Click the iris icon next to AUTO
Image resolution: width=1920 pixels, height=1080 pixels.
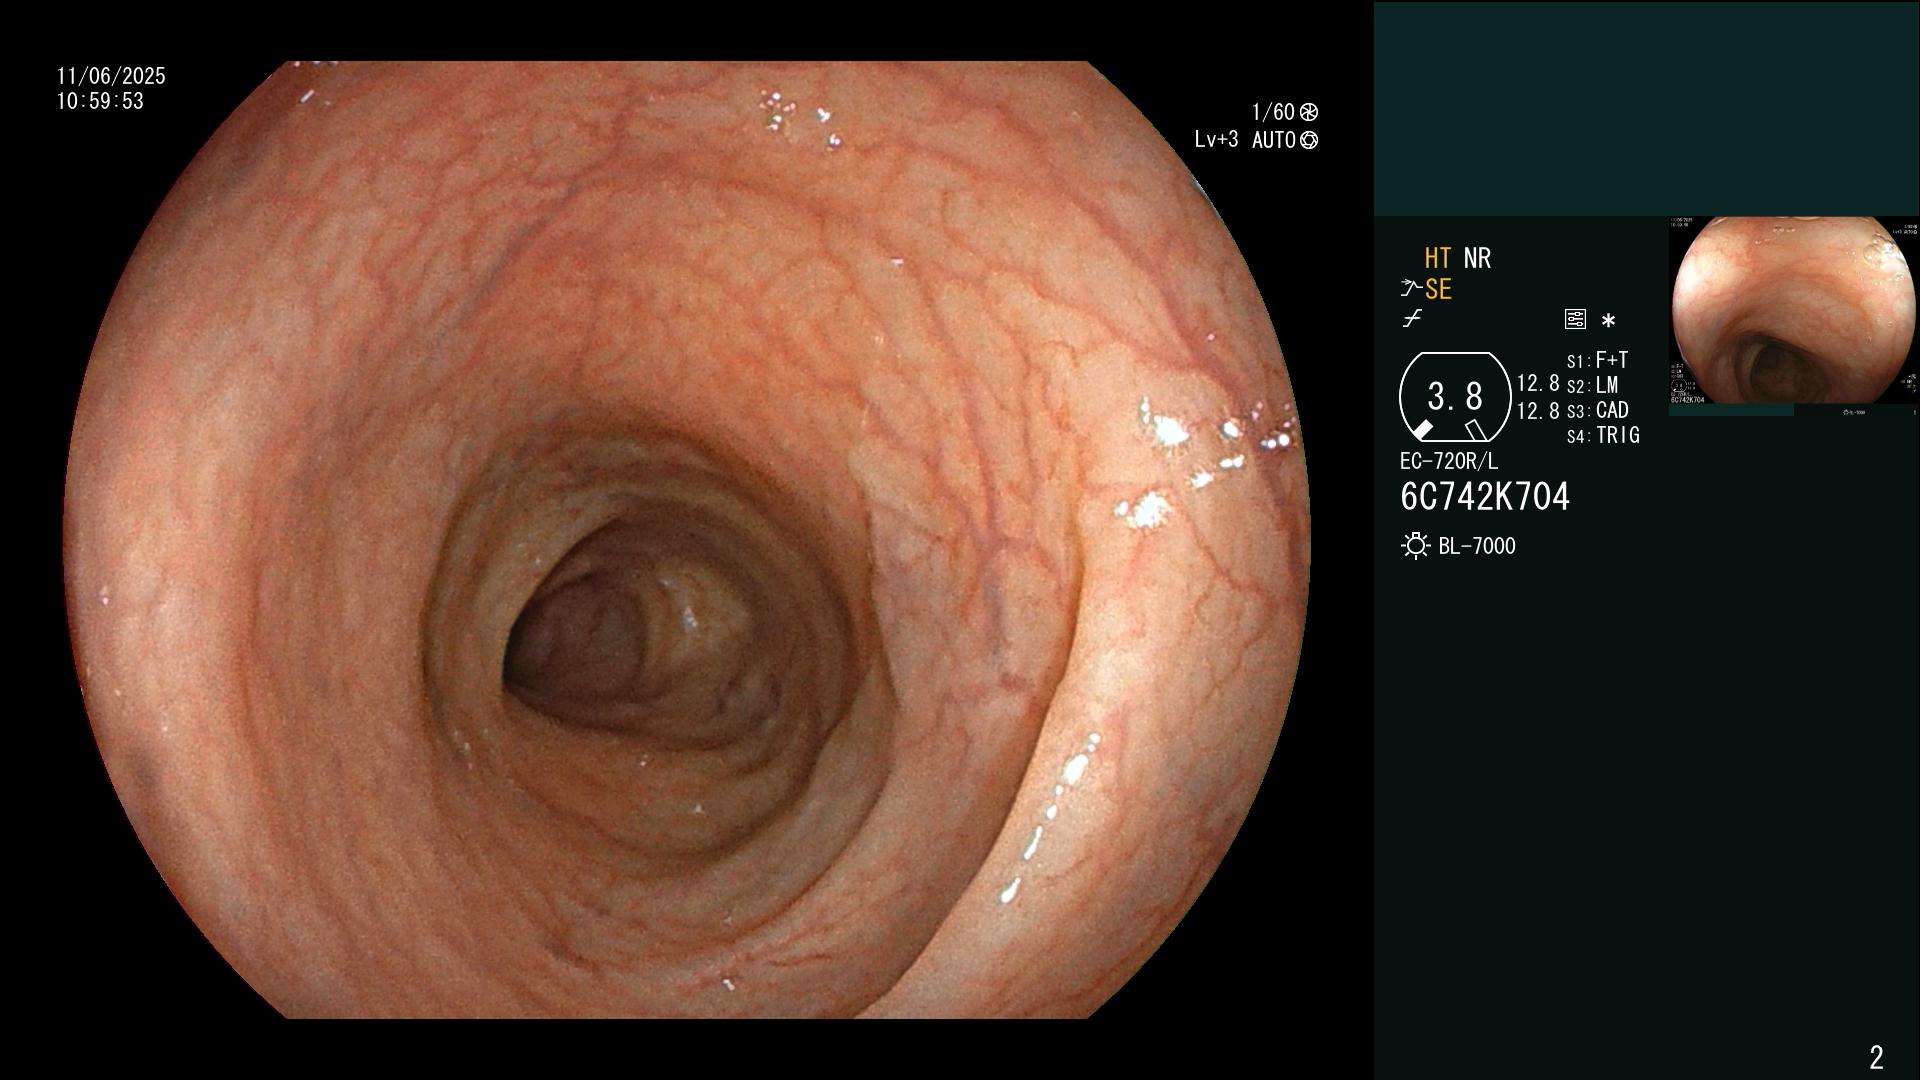point(1309,140)
